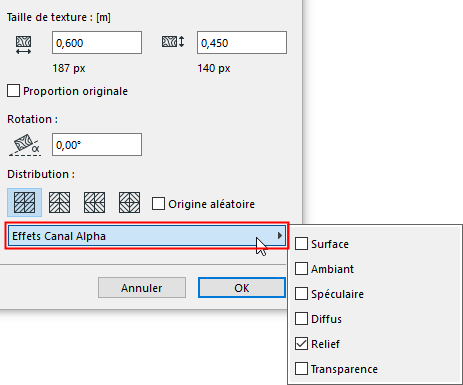The image size is (463, 385).
Task: Click the texture height icon
Action: [x=173, y=42]
